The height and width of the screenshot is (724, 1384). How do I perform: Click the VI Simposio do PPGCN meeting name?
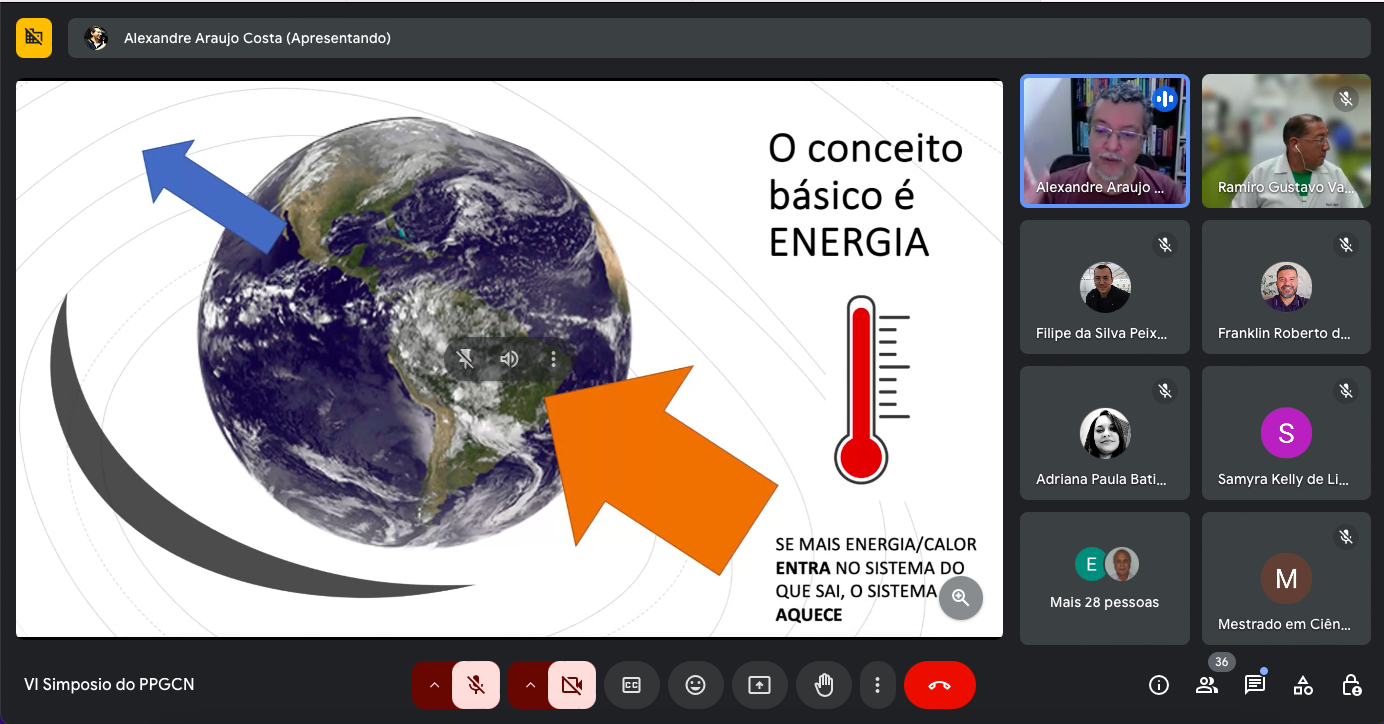coord(109,685)
